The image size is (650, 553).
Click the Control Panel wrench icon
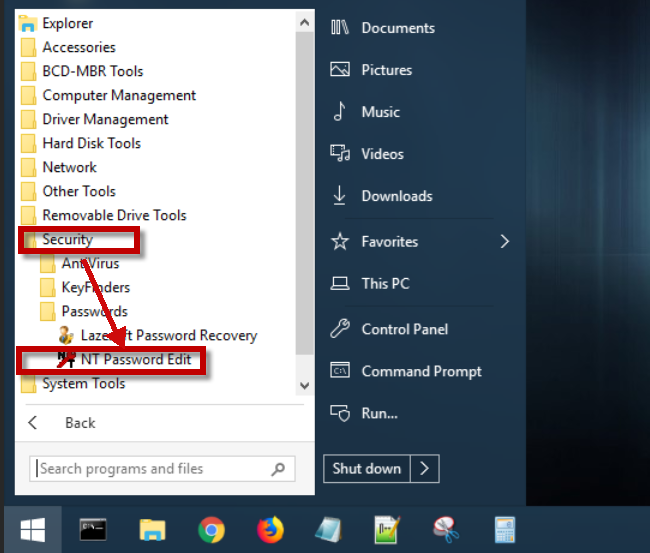[340, 329]
